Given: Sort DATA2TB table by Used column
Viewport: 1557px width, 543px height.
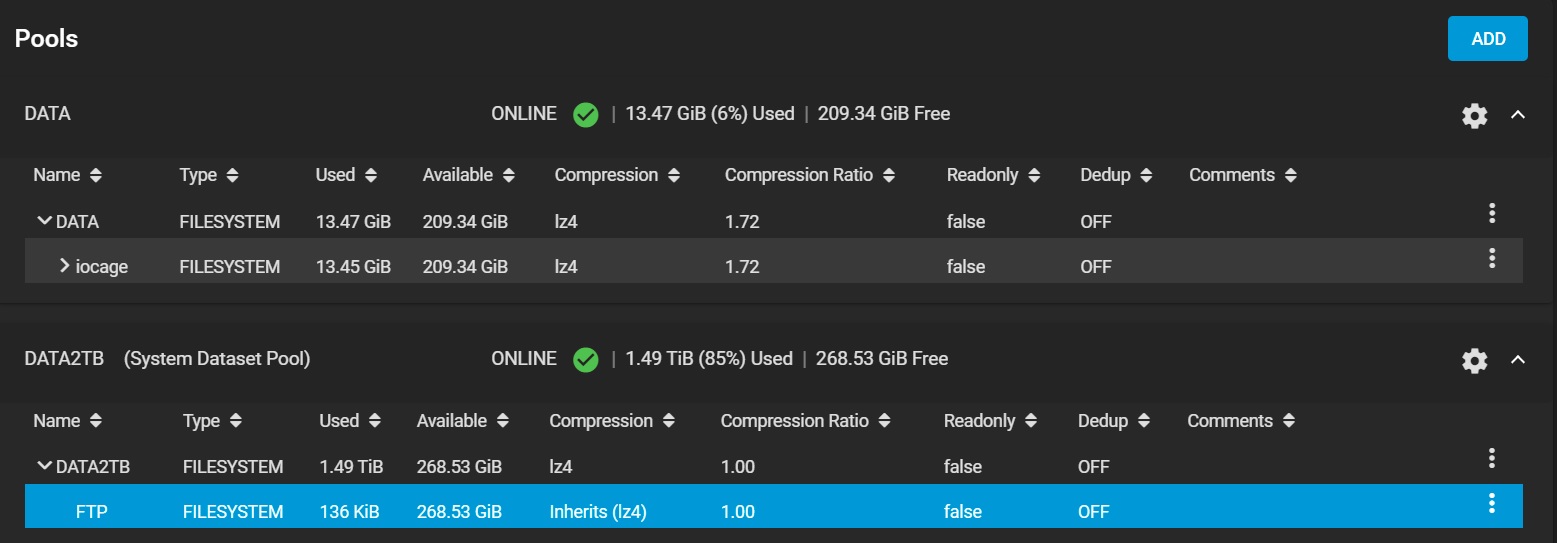Looking at the screenshot, I should (x=350, y=421).
